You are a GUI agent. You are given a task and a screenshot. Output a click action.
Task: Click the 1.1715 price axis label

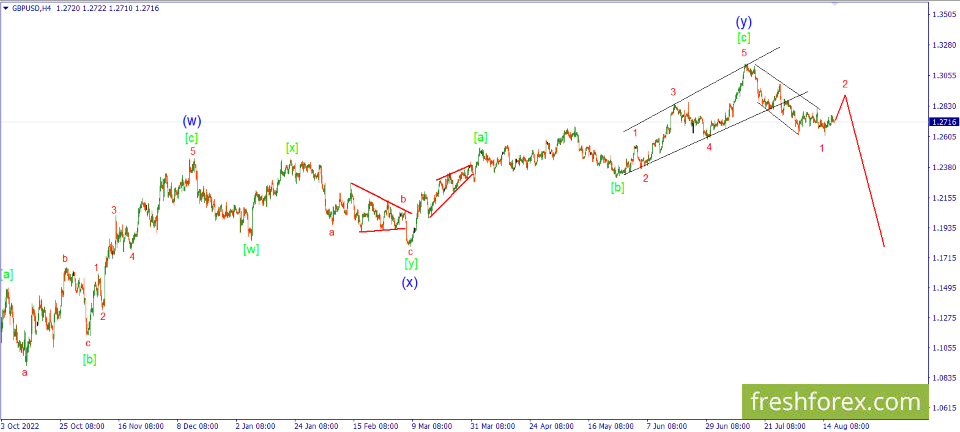tap(943, 258)
